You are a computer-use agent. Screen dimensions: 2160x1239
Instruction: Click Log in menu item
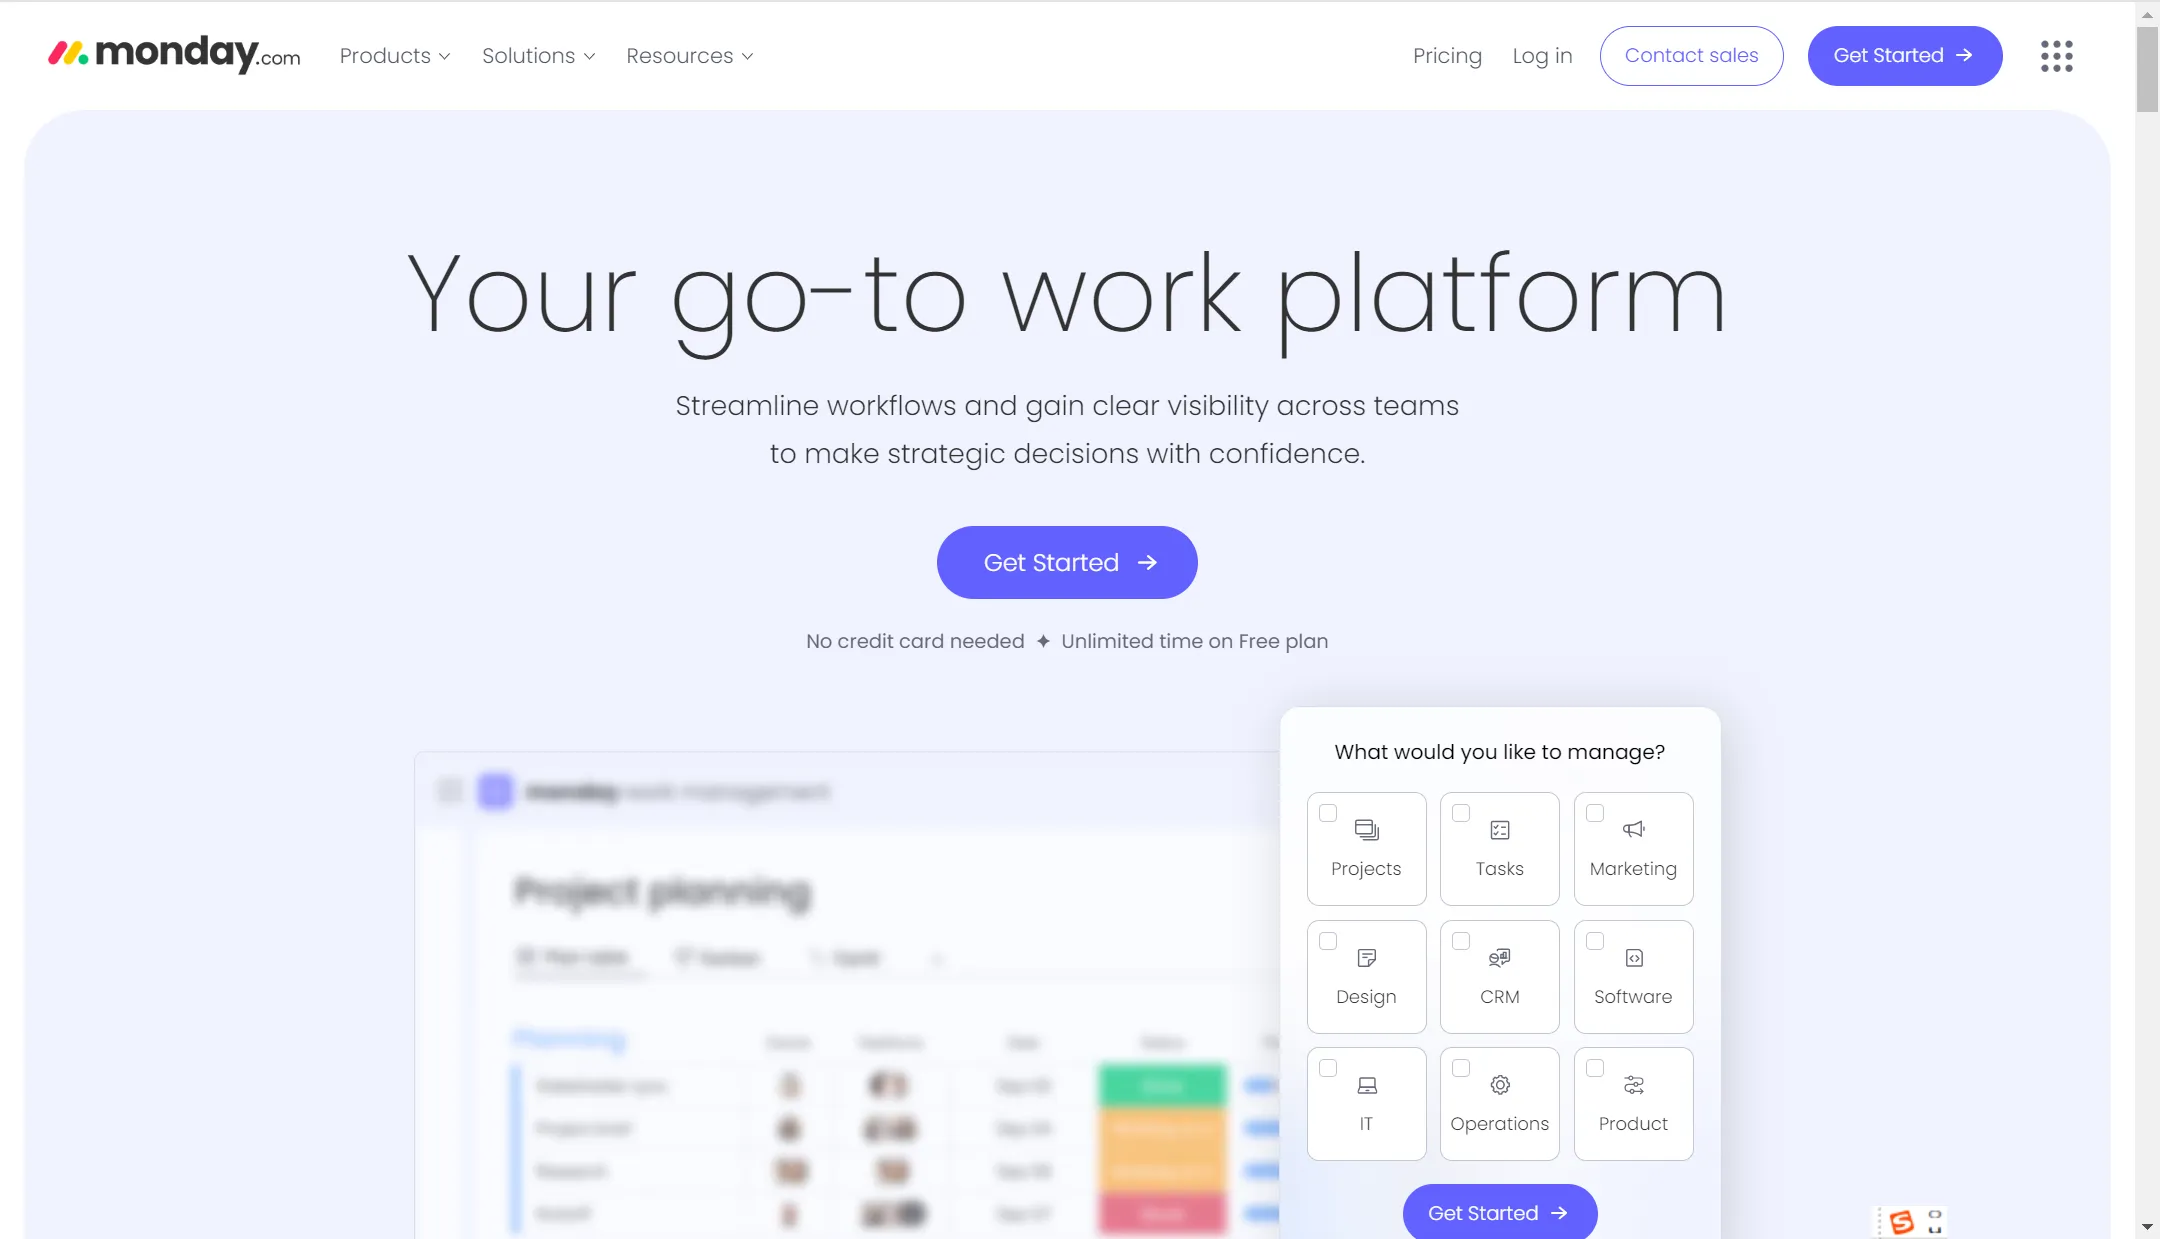pyautogui.click(x=1543, y=55)
